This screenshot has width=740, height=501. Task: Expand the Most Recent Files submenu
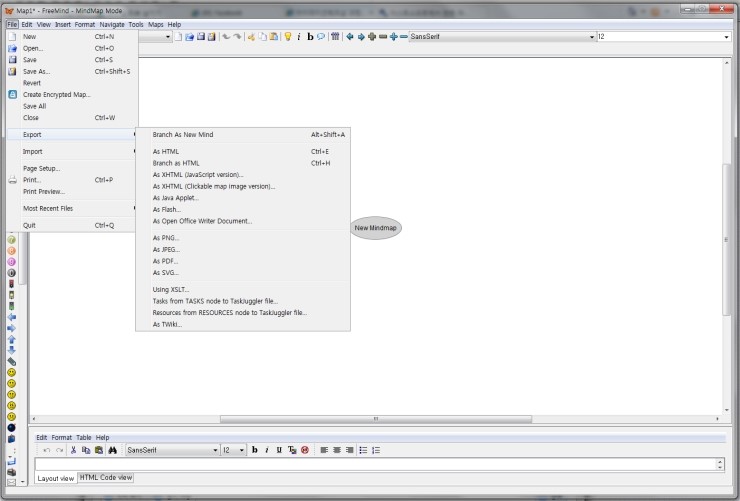70,208
